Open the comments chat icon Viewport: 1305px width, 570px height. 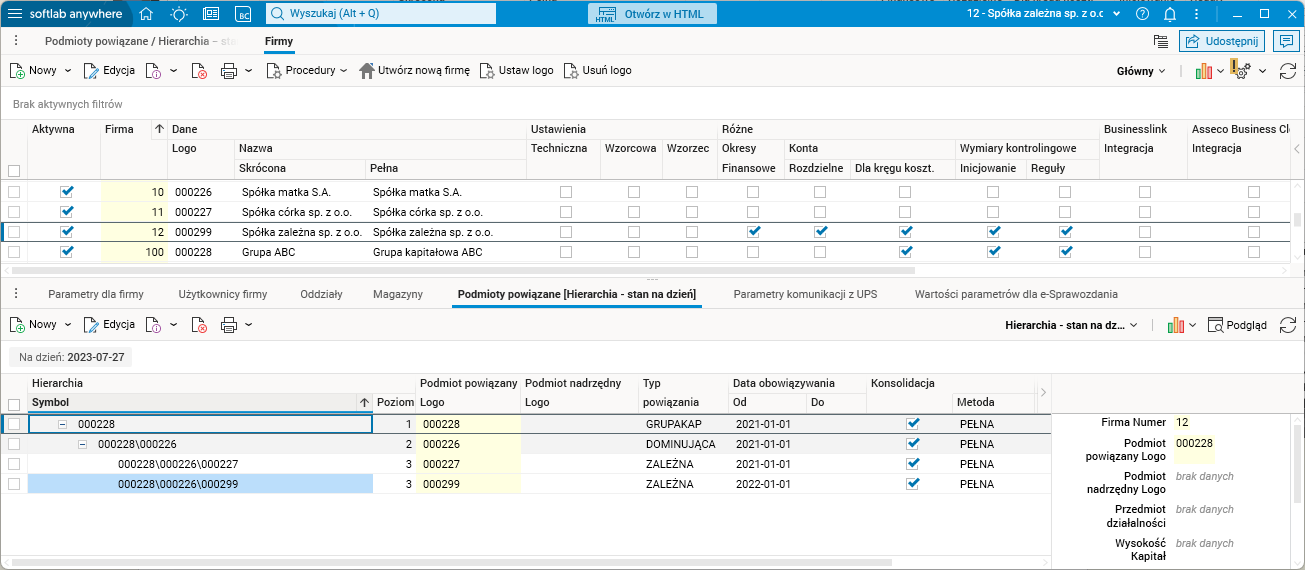(x=1286, y=41)
